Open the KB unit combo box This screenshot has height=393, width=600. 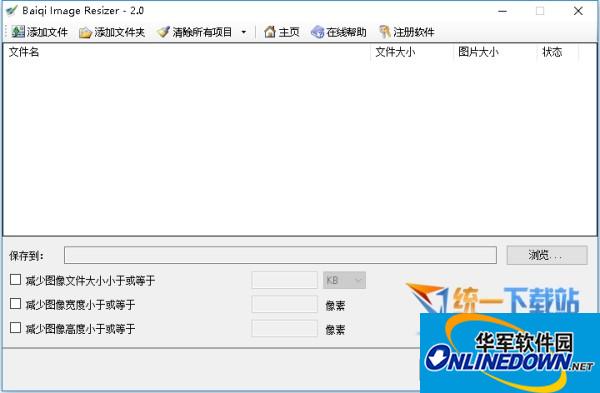tap(344, 280)
